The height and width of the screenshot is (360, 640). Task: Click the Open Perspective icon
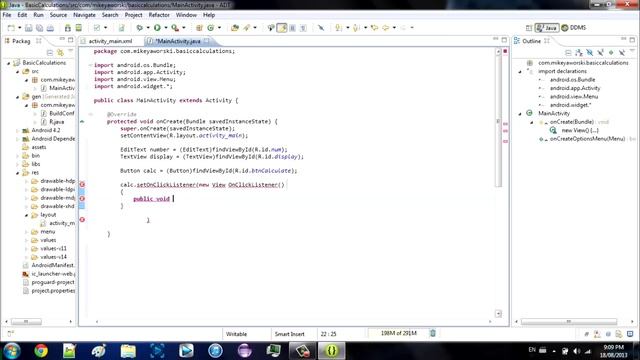529,28
